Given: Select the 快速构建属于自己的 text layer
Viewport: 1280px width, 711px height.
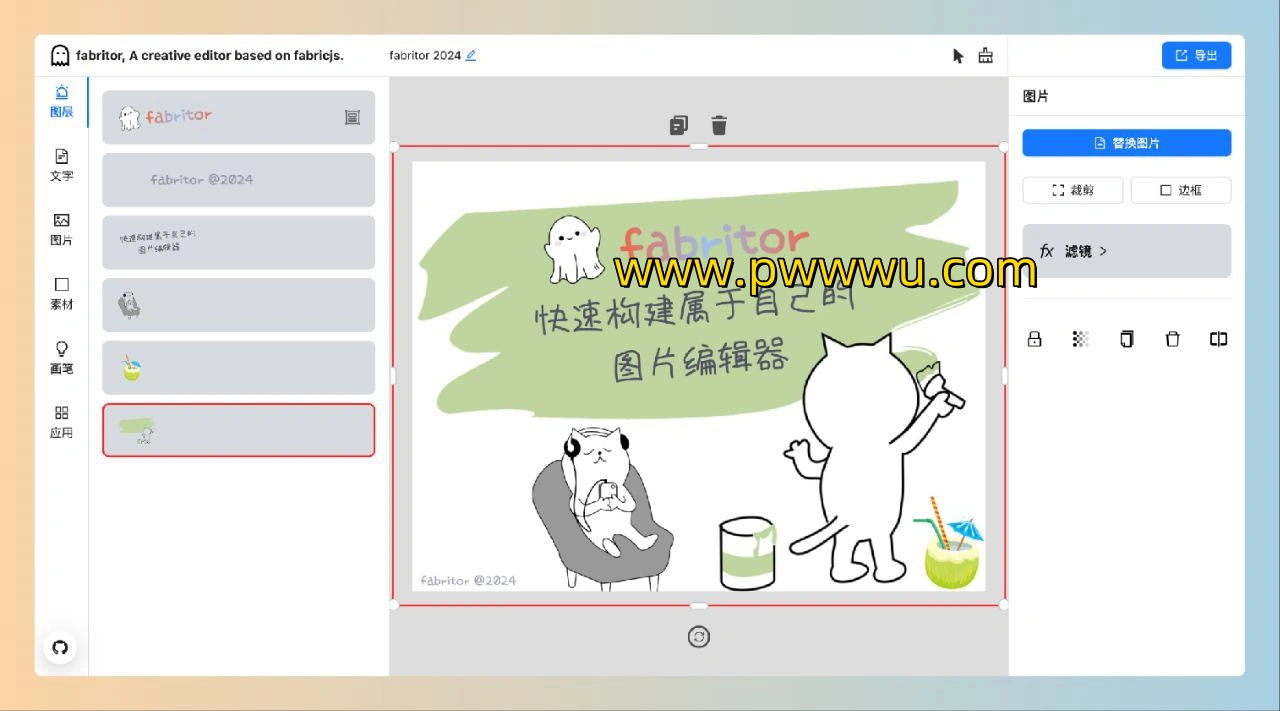Looking at the screenshot, I should tap(239, 242).
